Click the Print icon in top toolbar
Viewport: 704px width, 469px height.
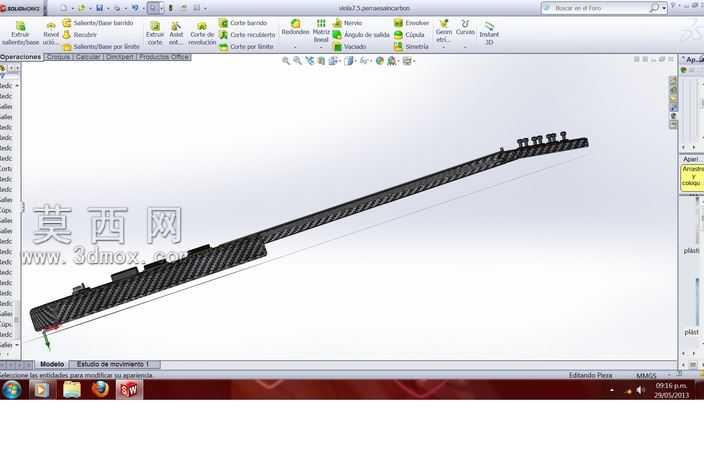pos(117,8)
